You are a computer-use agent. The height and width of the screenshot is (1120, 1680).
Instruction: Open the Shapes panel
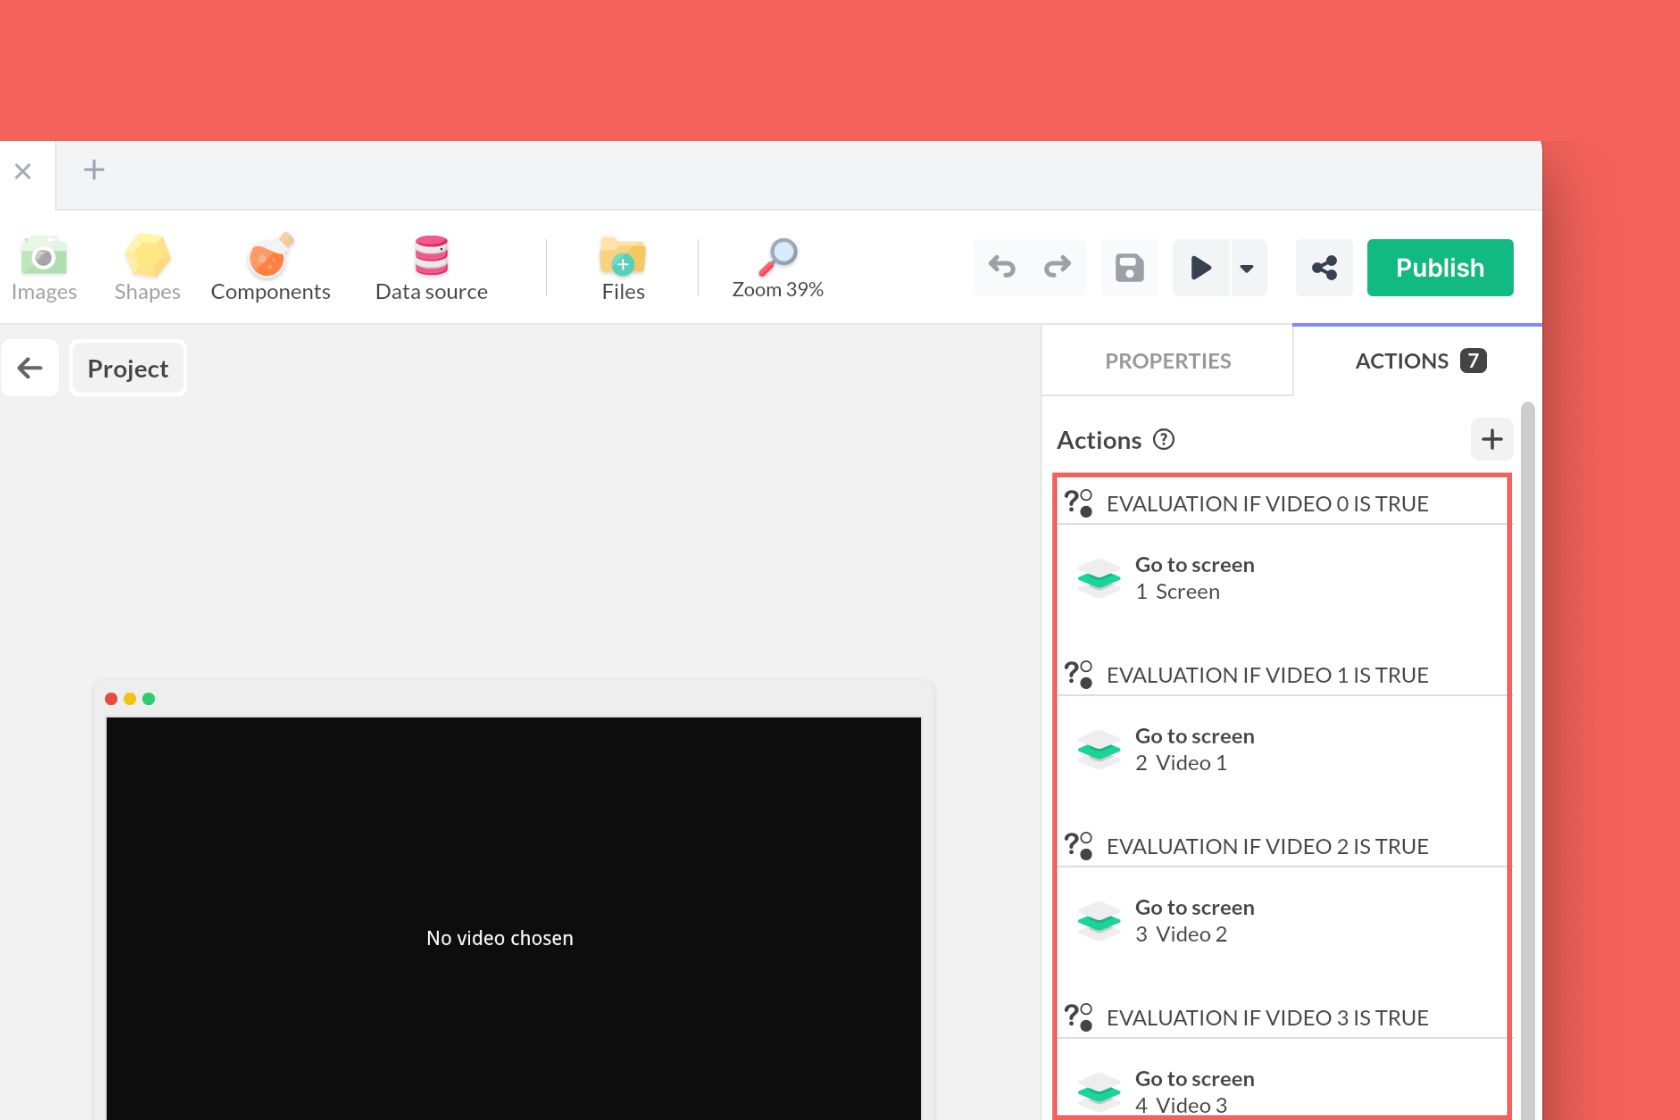(146, 267)
